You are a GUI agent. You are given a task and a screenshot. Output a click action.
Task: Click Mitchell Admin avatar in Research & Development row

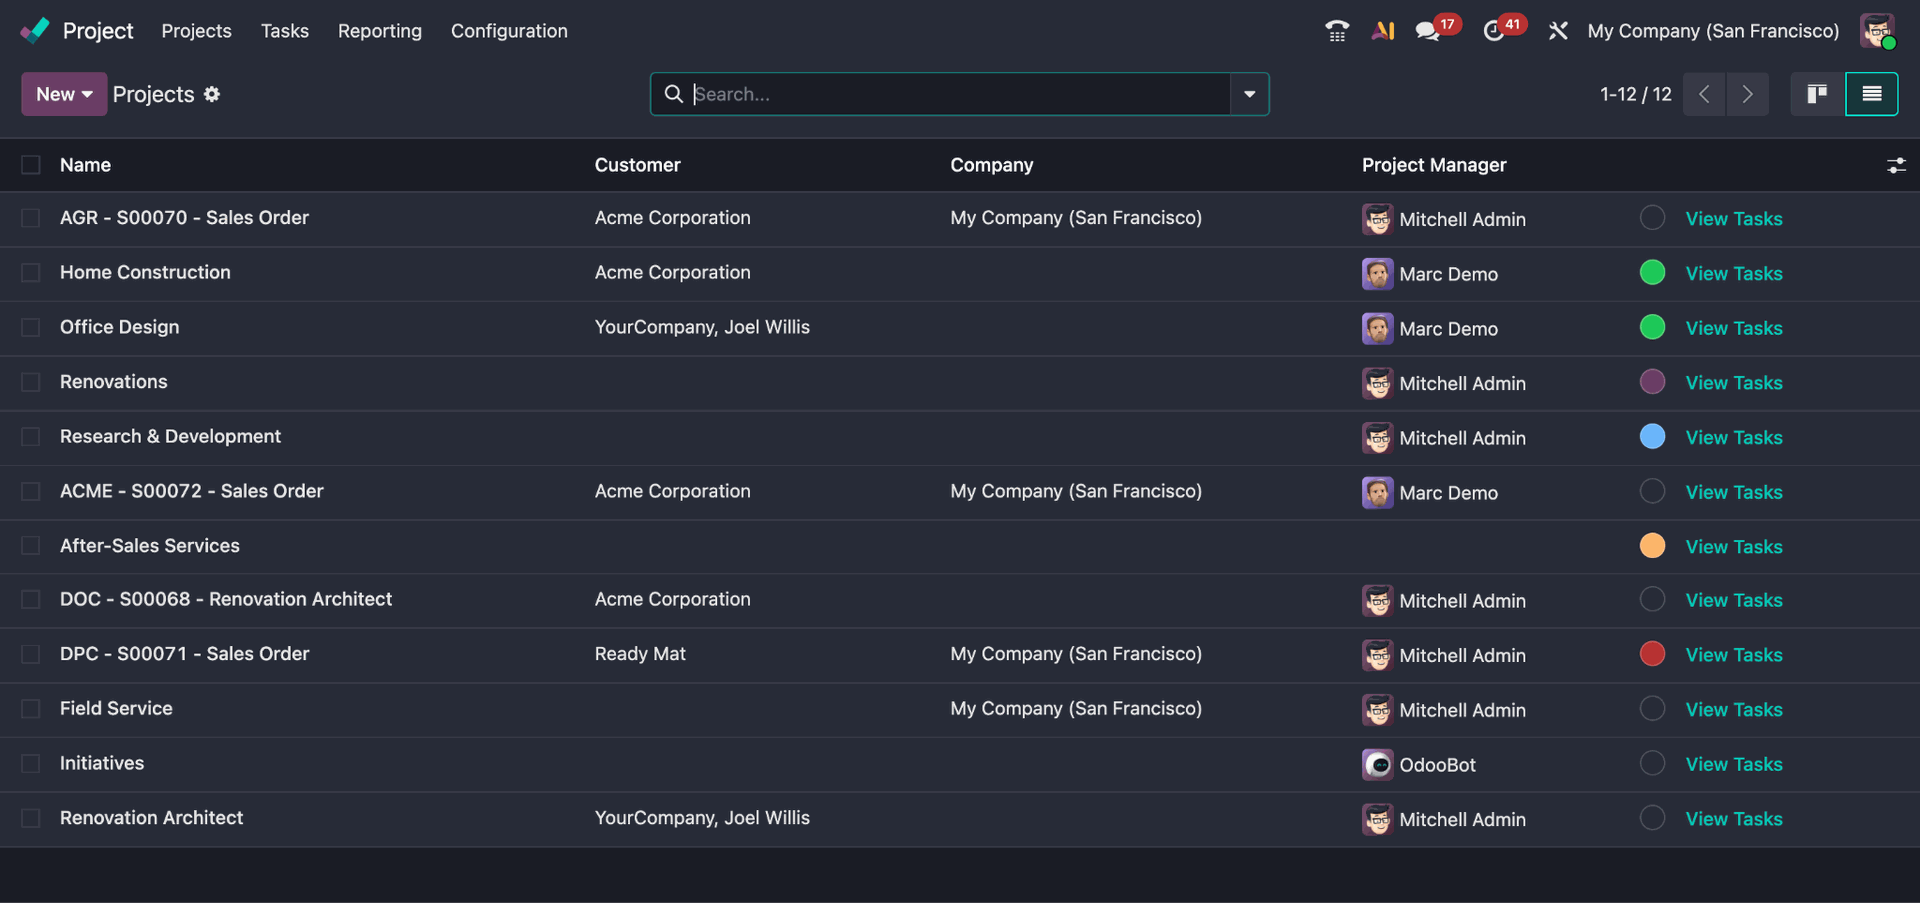tap(1377, 438)
